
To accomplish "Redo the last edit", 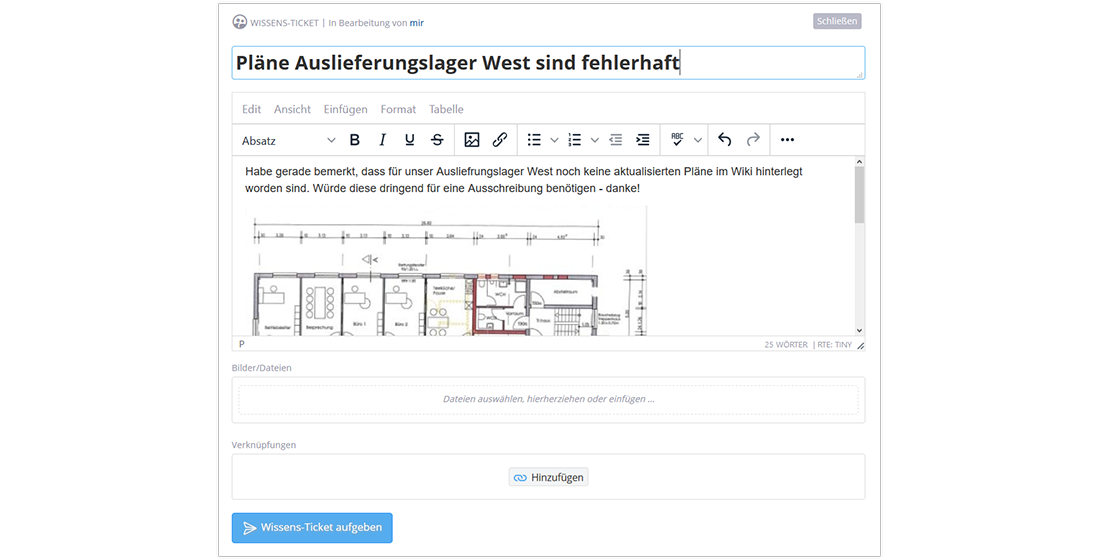I will click(753, 140).
